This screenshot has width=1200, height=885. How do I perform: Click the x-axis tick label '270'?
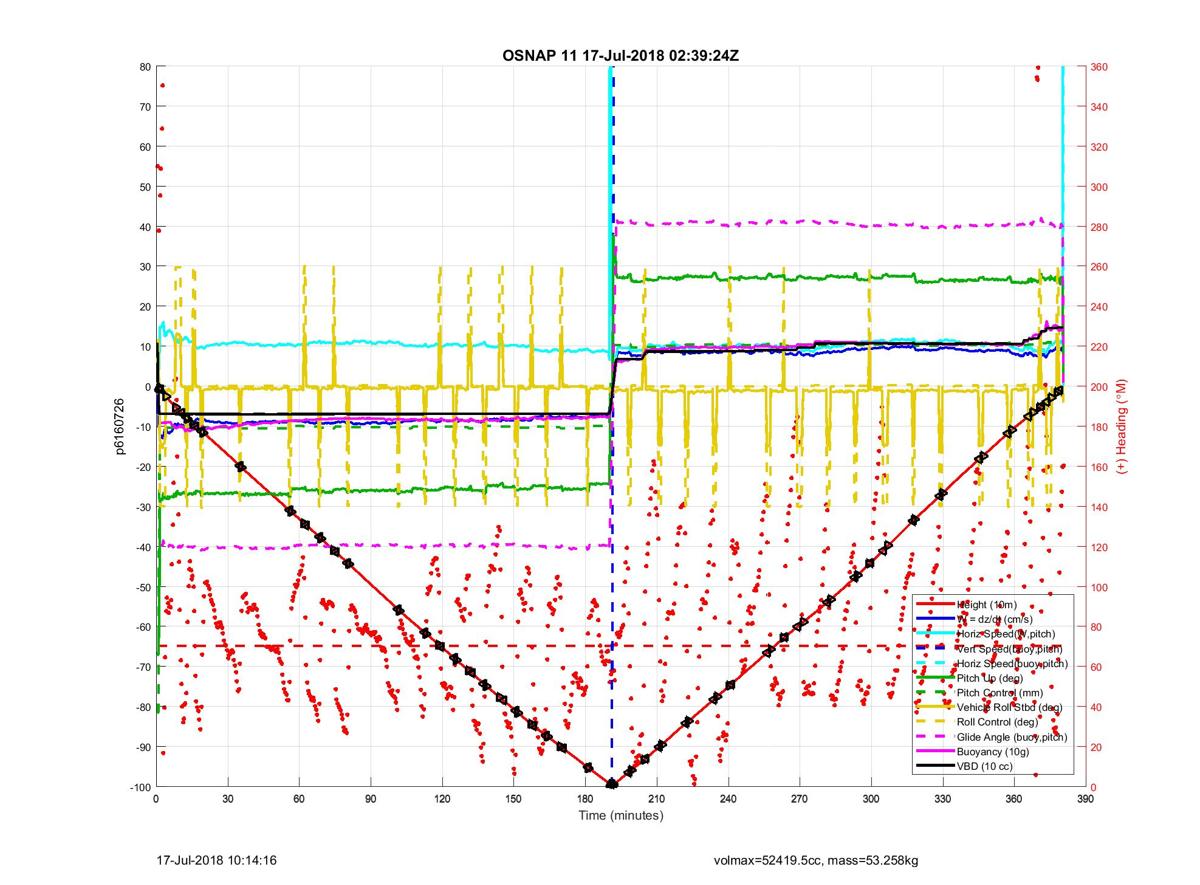tap(800, 800)
